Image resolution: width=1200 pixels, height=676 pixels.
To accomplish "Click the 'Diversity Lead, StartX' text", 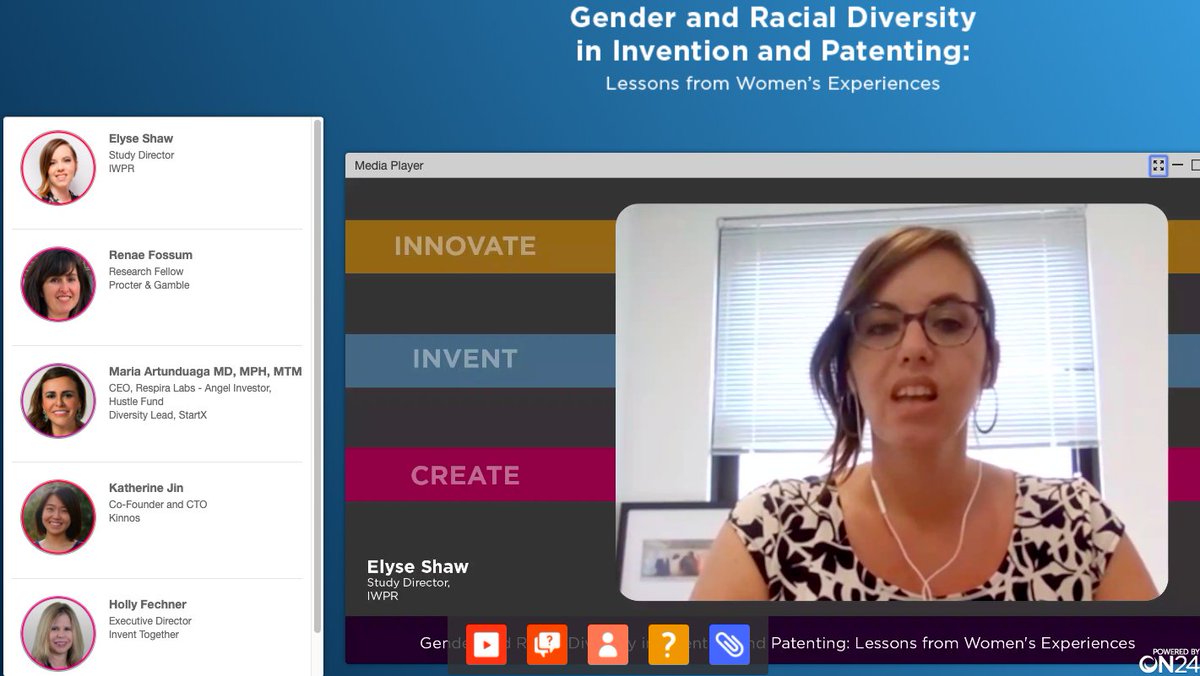I will [158, 415].
